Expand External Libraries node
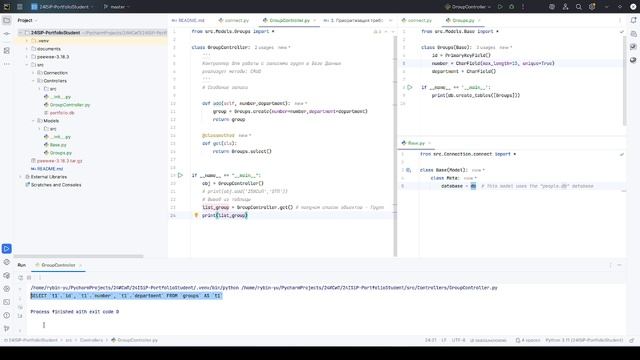 (x=20, y=177)
